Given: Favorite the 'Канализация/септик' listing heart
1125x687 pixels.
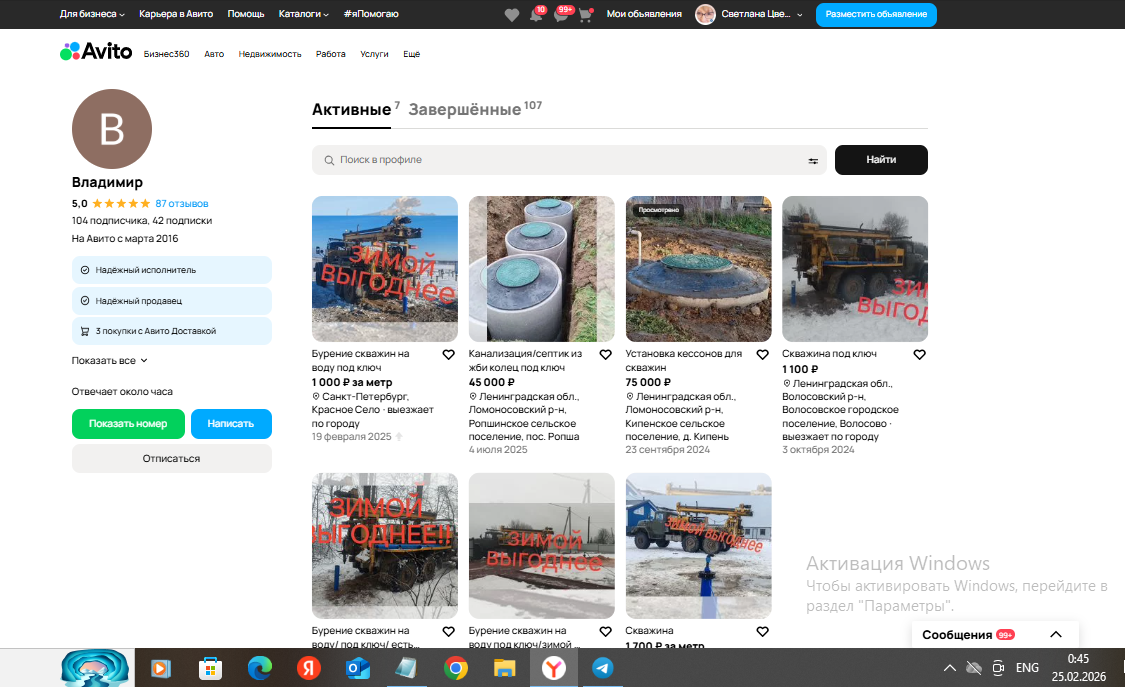Looking at the screenshot, I should (605, 355).
